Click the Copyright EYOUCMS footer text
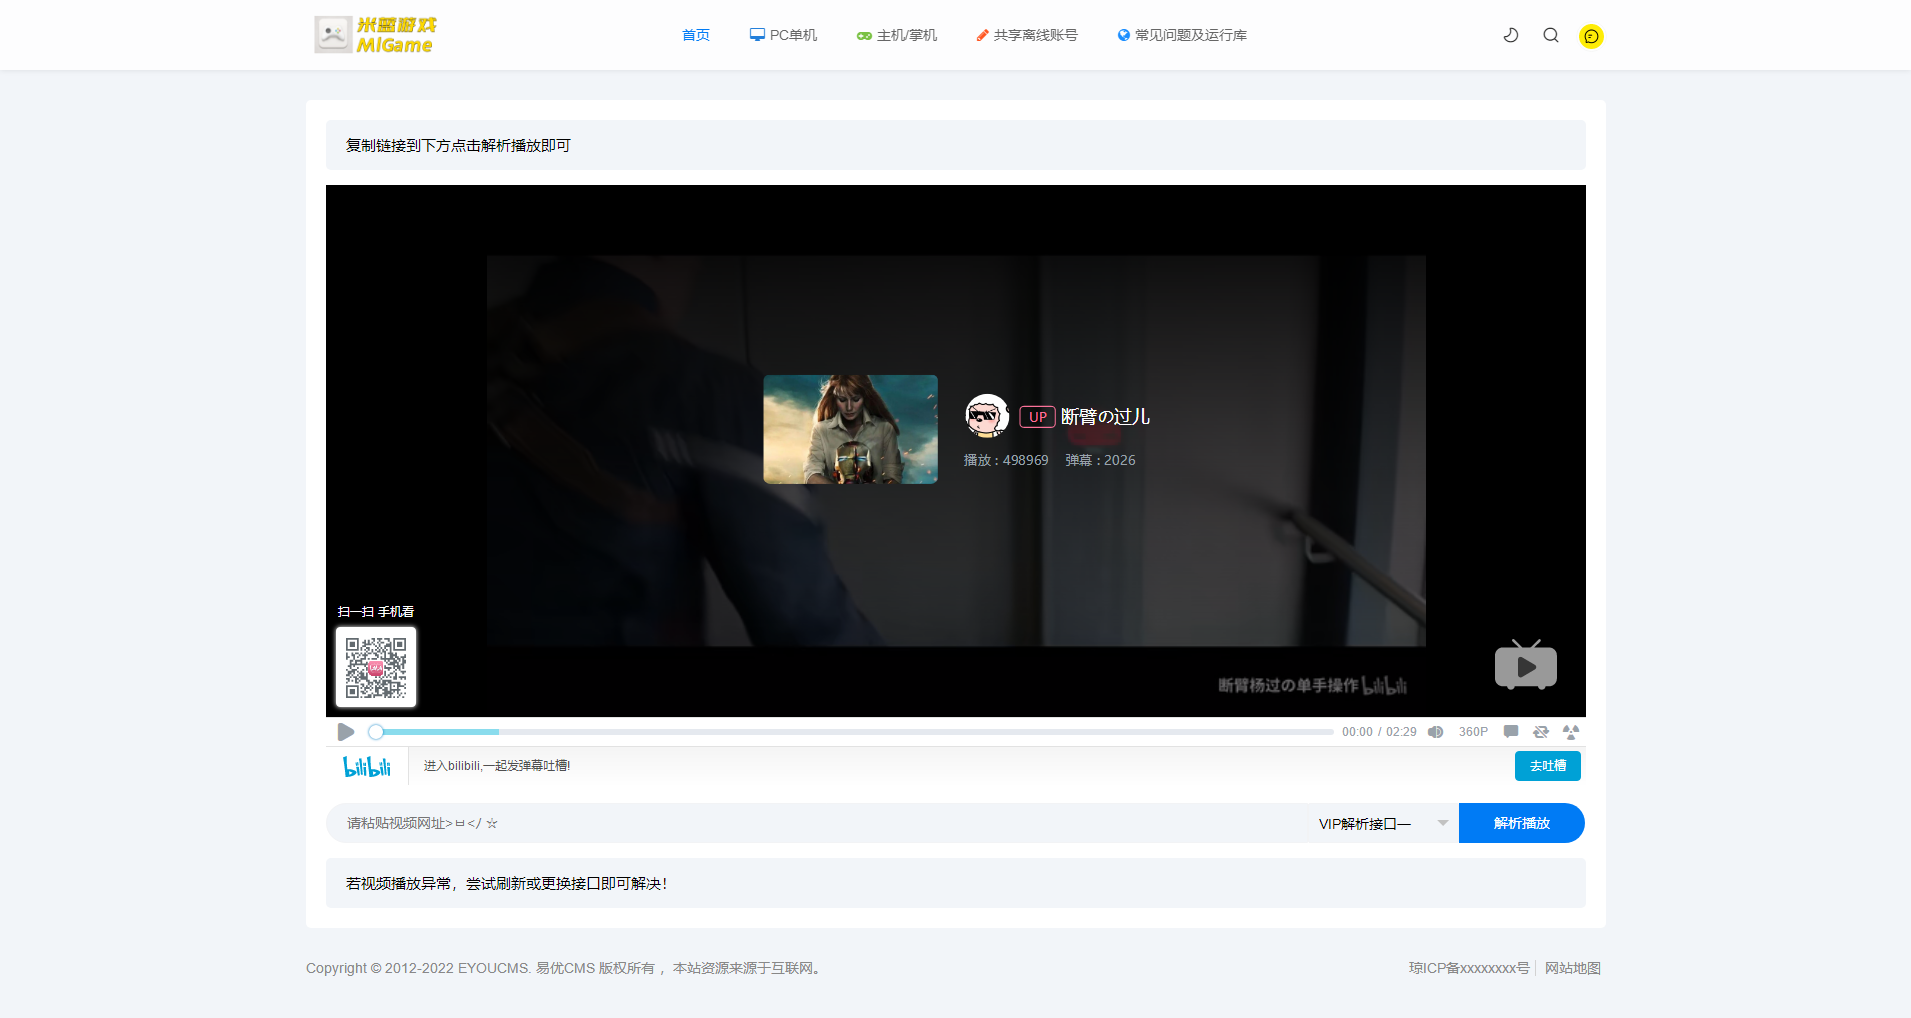 tap(565, 968)
